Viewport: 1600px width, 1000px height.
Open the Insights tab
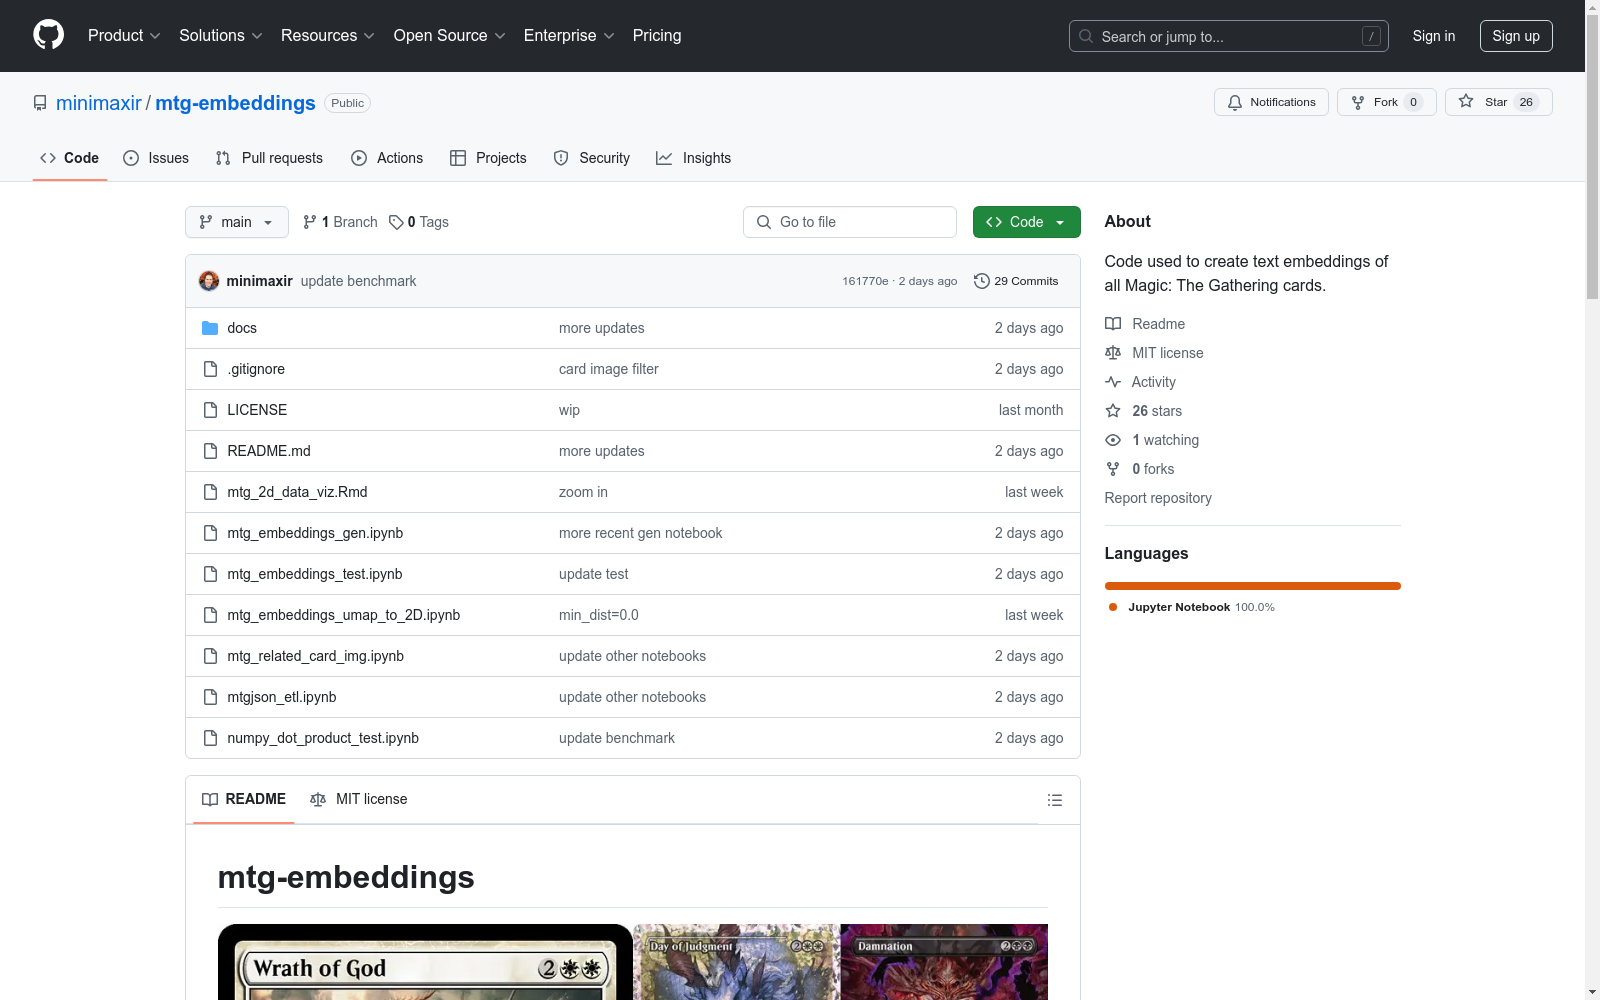point(693,158)
